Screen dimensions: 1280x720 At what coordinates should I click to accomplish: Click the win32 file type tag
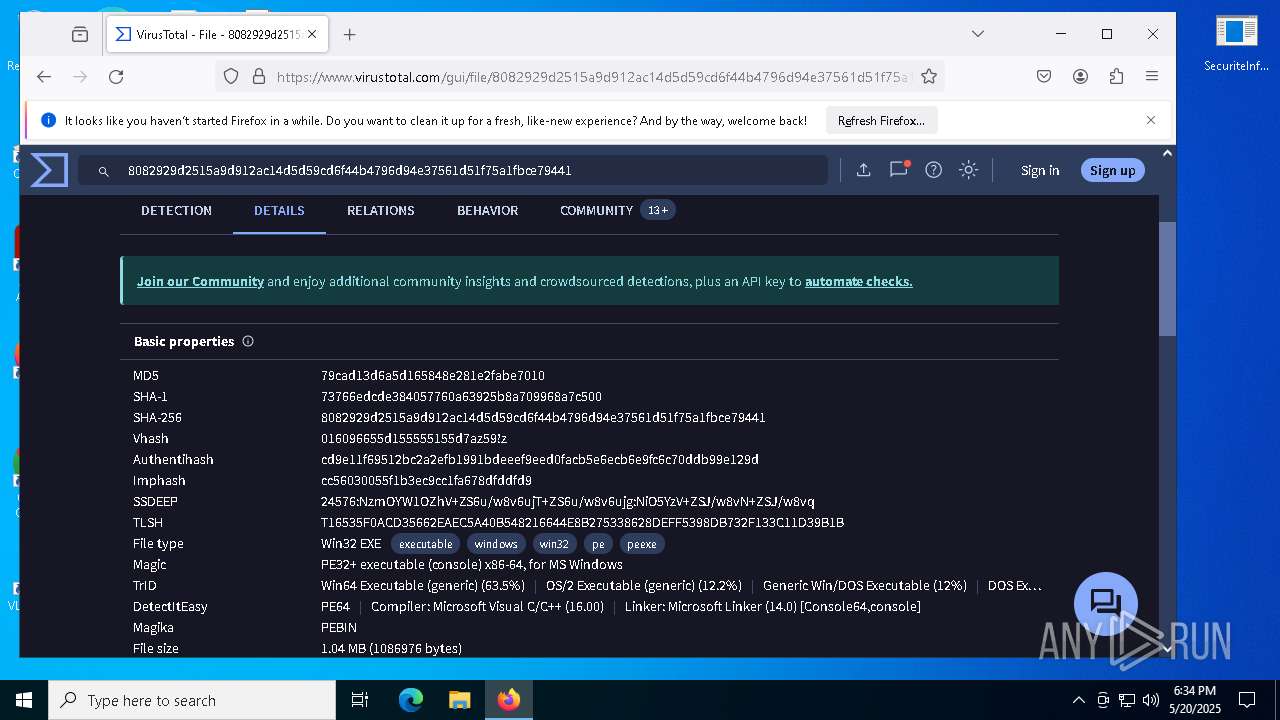pos(554,544)
